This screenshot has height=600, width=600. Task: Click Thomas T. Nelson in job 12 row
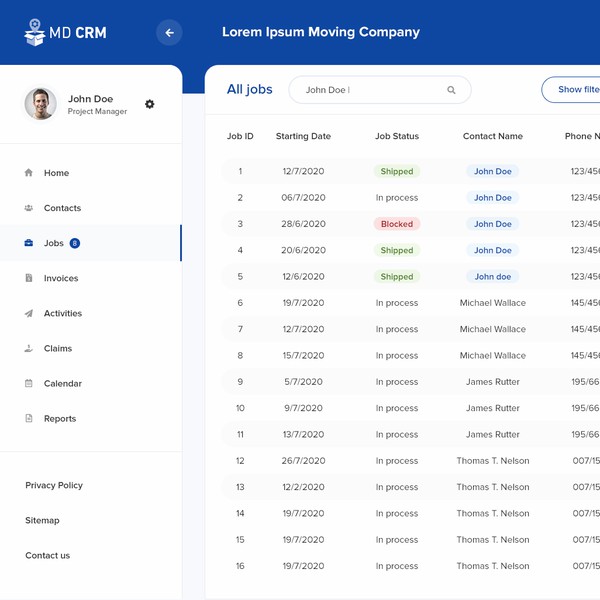493,461
